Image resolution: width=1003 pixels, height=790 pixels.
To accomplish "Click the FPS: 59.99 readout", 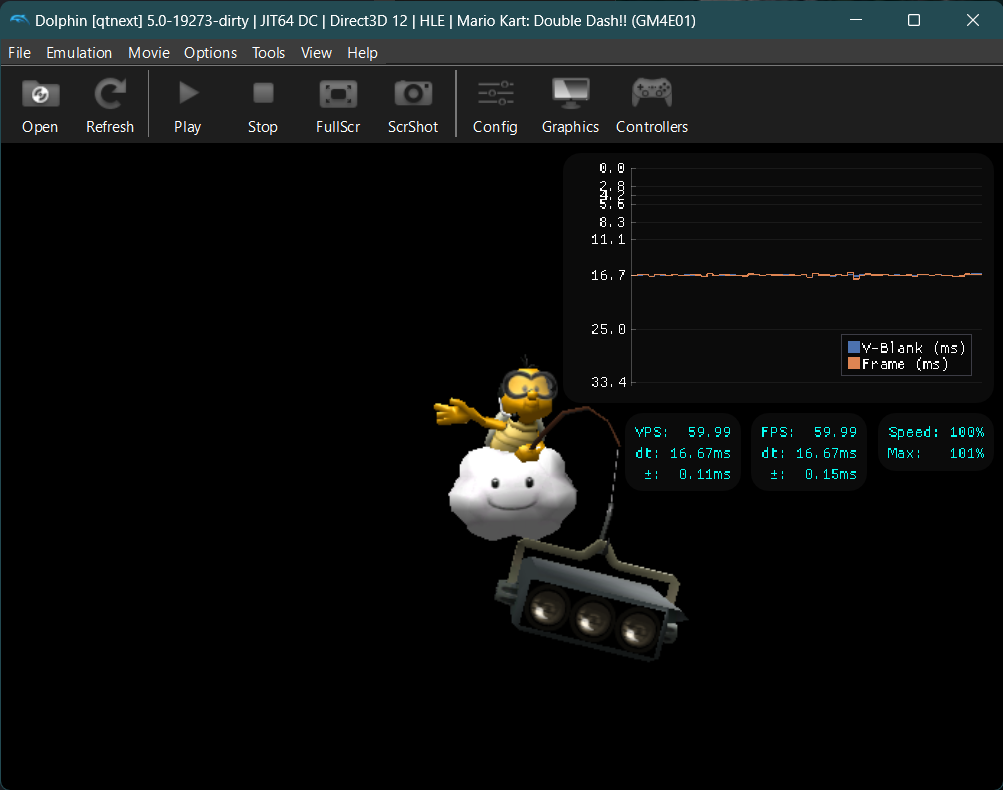I will 809,432.
